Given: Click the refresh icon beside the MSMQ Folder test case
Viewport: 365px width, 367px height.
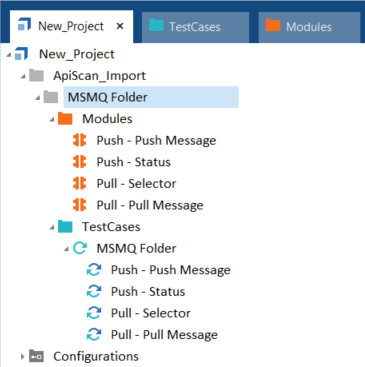Looking at the screenshot, I should 80,248.
